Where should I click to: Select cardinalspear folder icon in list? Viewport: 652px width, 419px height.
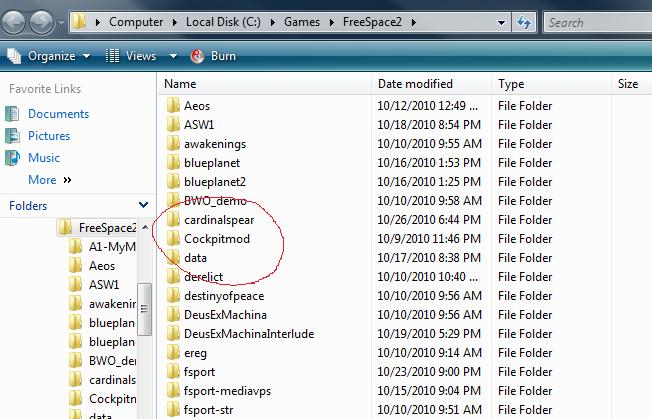[173, 219]
